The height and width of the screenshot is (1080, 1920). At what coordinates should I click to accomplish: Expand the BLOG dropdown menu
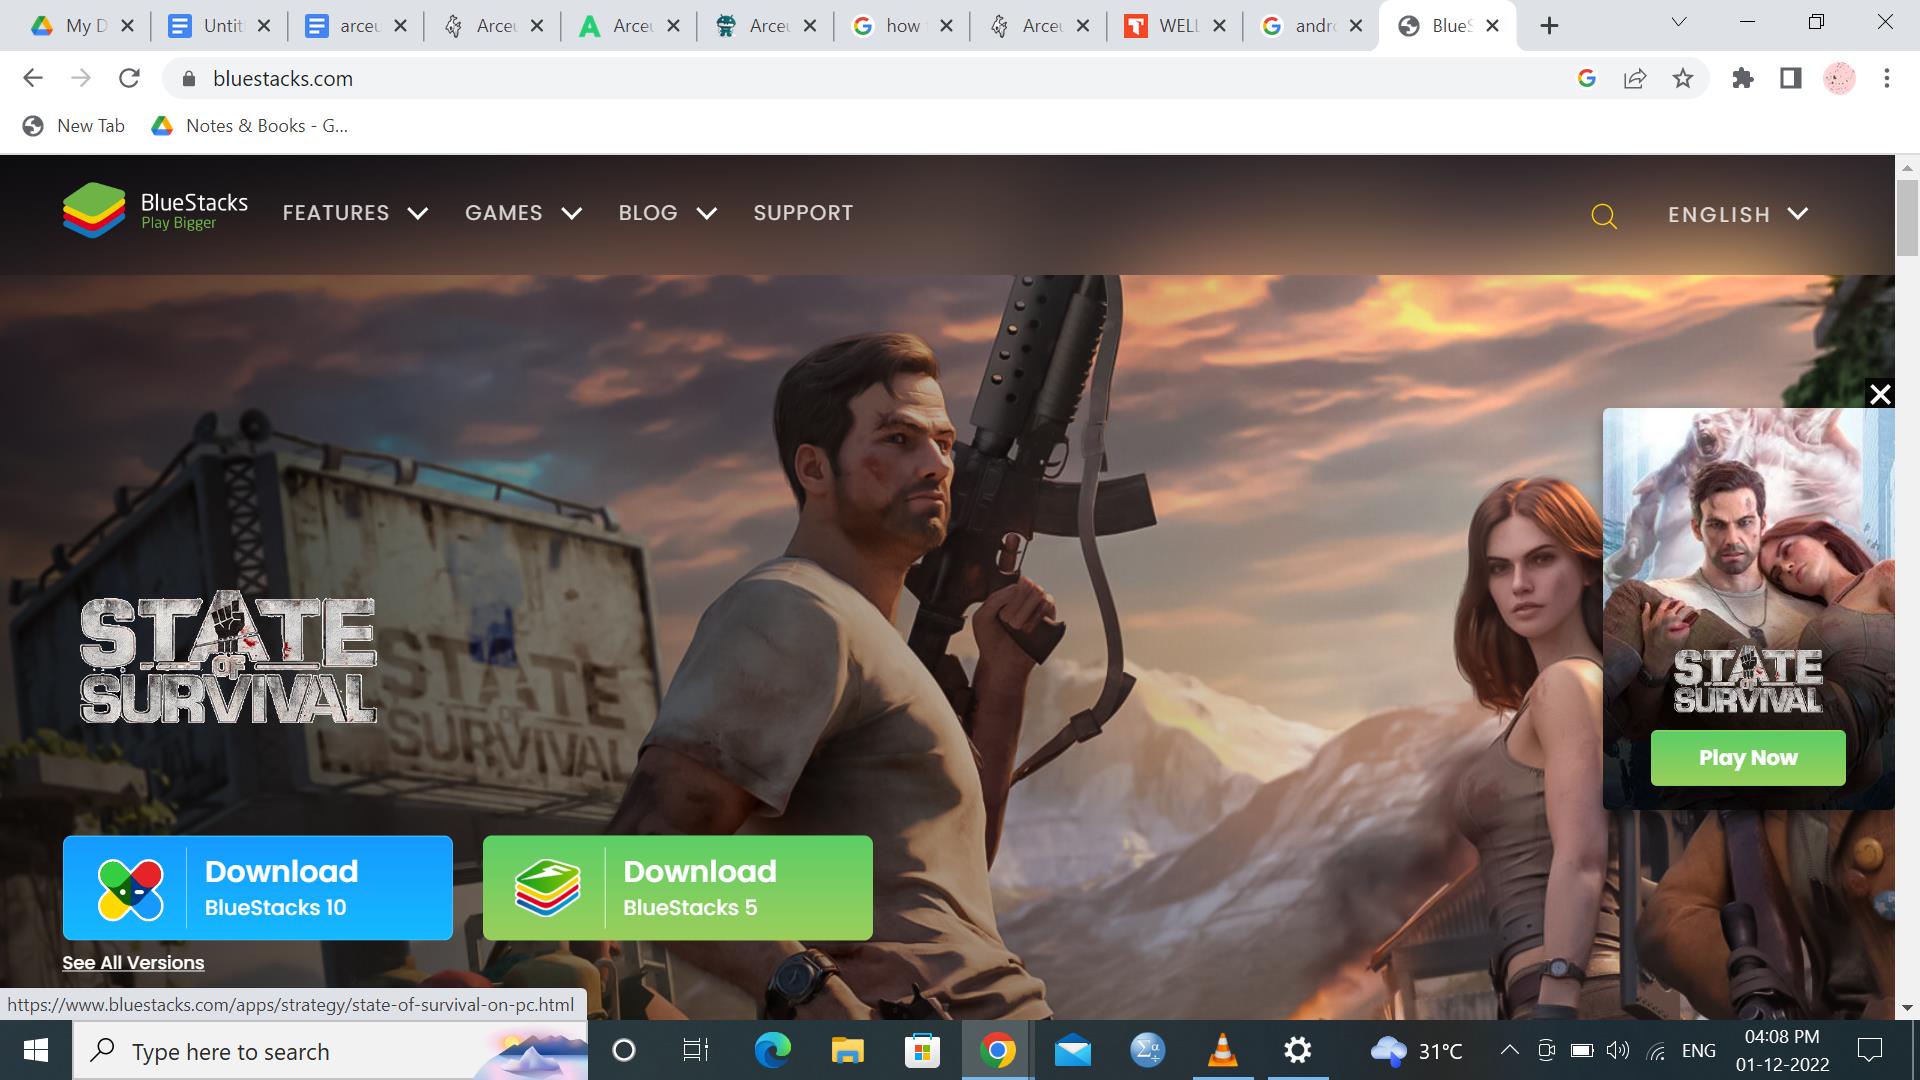[x=667, y=213]
